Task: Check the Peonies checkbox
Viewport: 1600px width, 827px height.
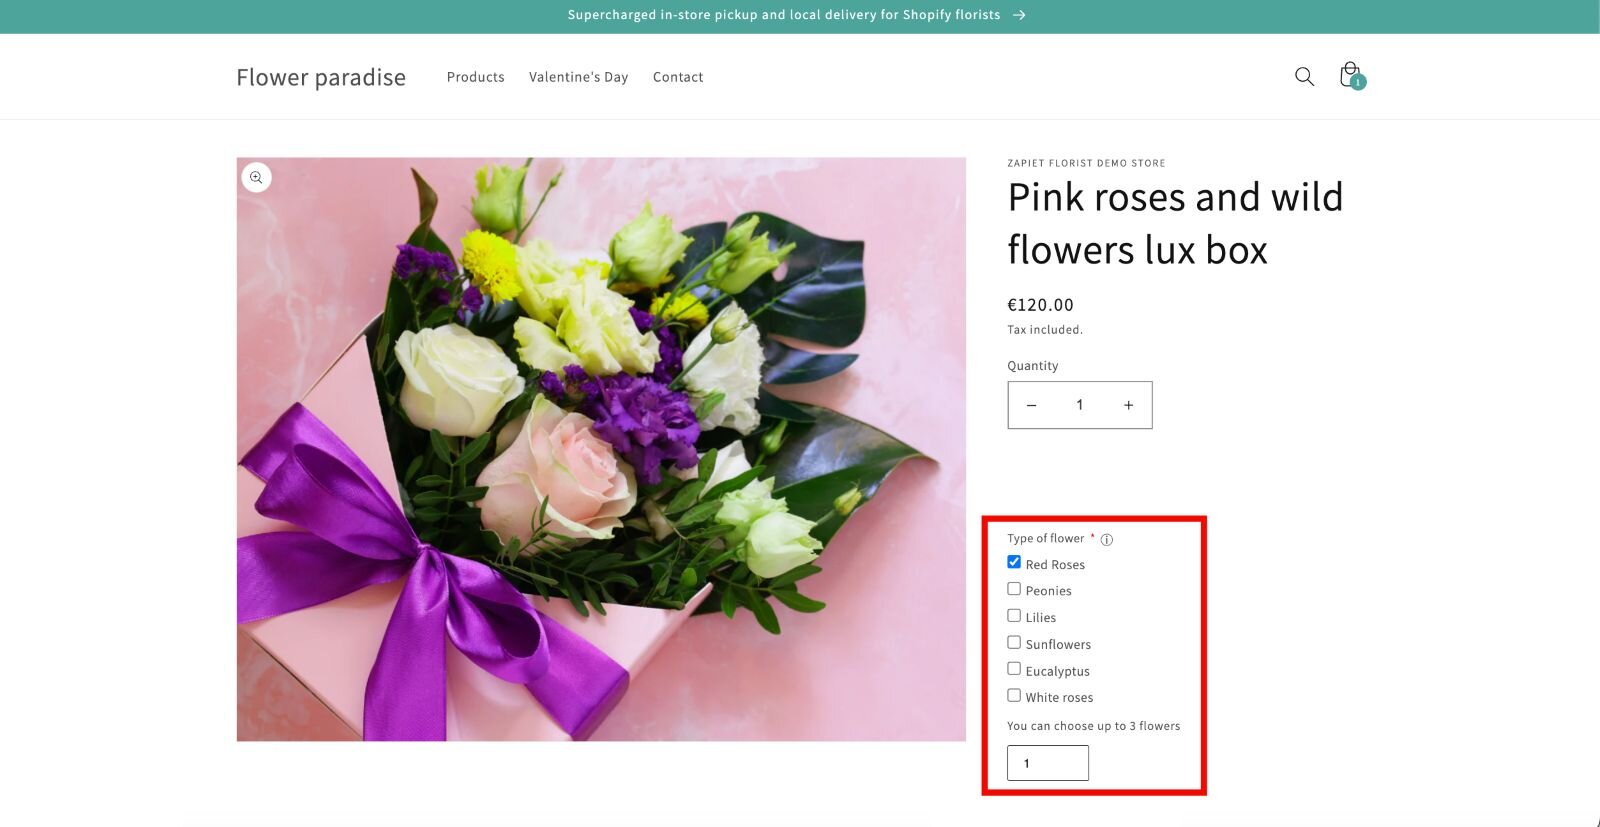Action: click(x=1014, y=589)
